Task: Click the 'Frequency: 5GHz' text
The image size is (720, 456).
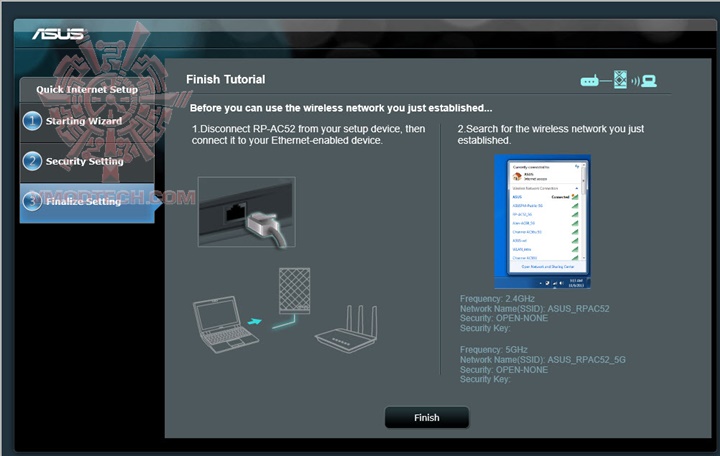Action: [x=494, y=349]
